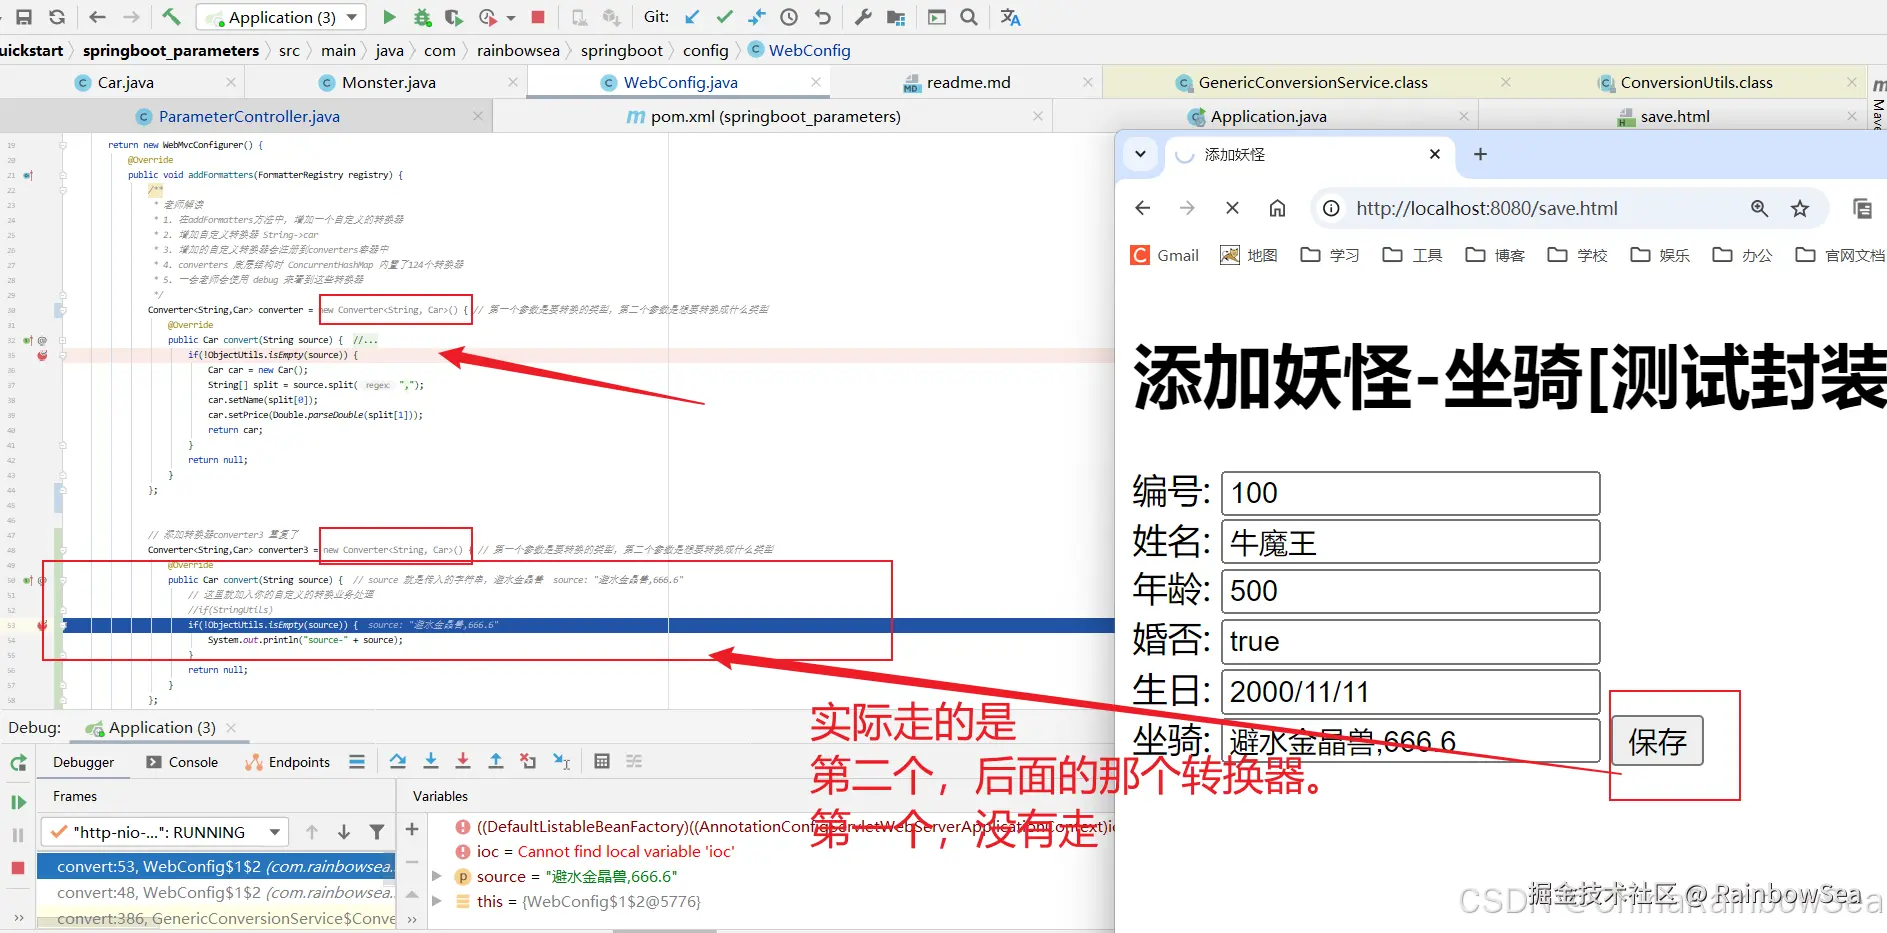Viewport: 1887px width, 933px height.
Task: Select frame convert:48, WebConfig$1$2
Action: [217, 892]
